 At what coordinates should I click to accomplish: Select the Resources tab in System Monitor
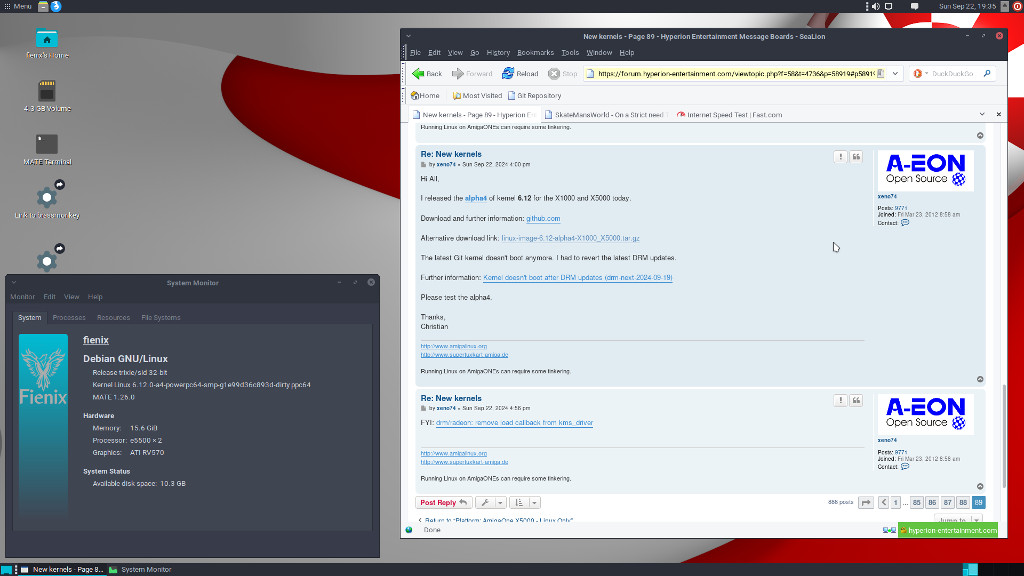(114, 317)
